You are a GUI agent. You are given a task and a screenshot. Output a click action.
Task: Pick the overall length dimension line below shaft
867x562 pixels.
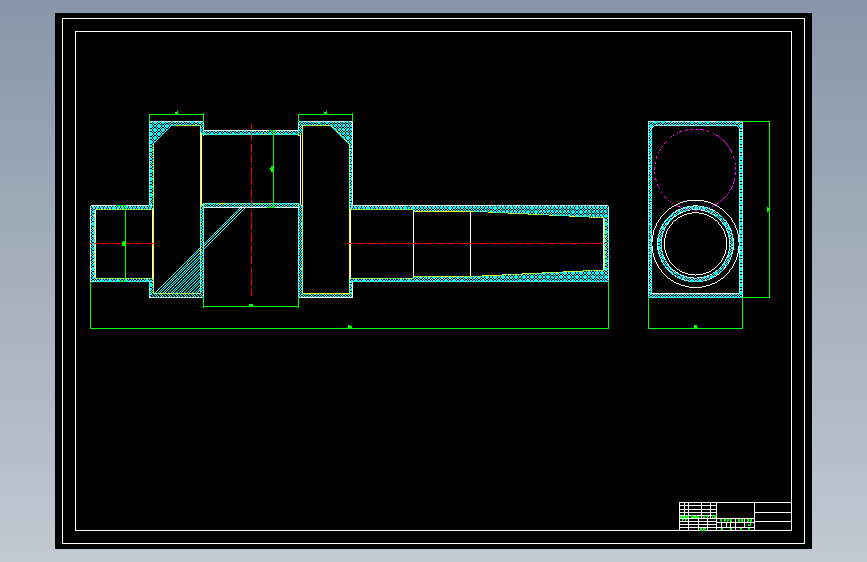[349, 328]
